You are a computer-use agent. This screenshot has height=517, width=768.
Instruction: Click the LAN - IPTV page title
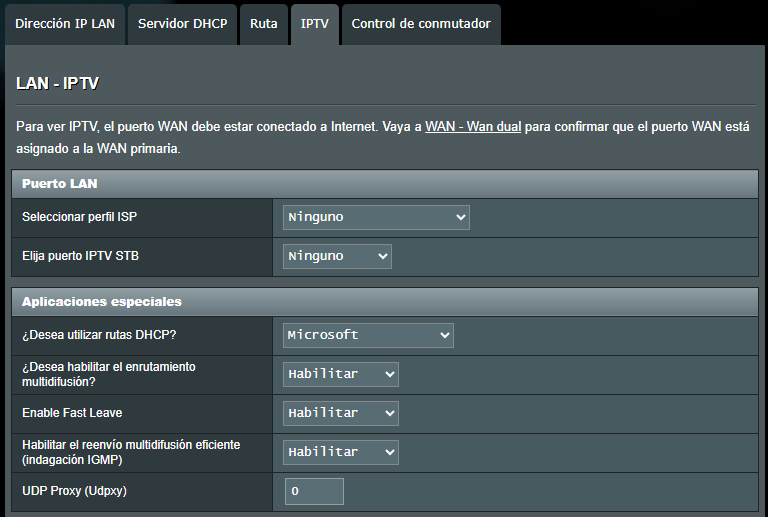[x=58, y=83]
